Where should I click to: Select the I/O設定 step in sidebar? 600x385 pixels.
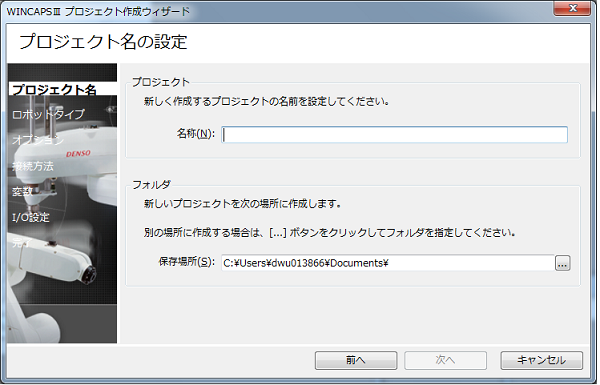click(31, 217)
